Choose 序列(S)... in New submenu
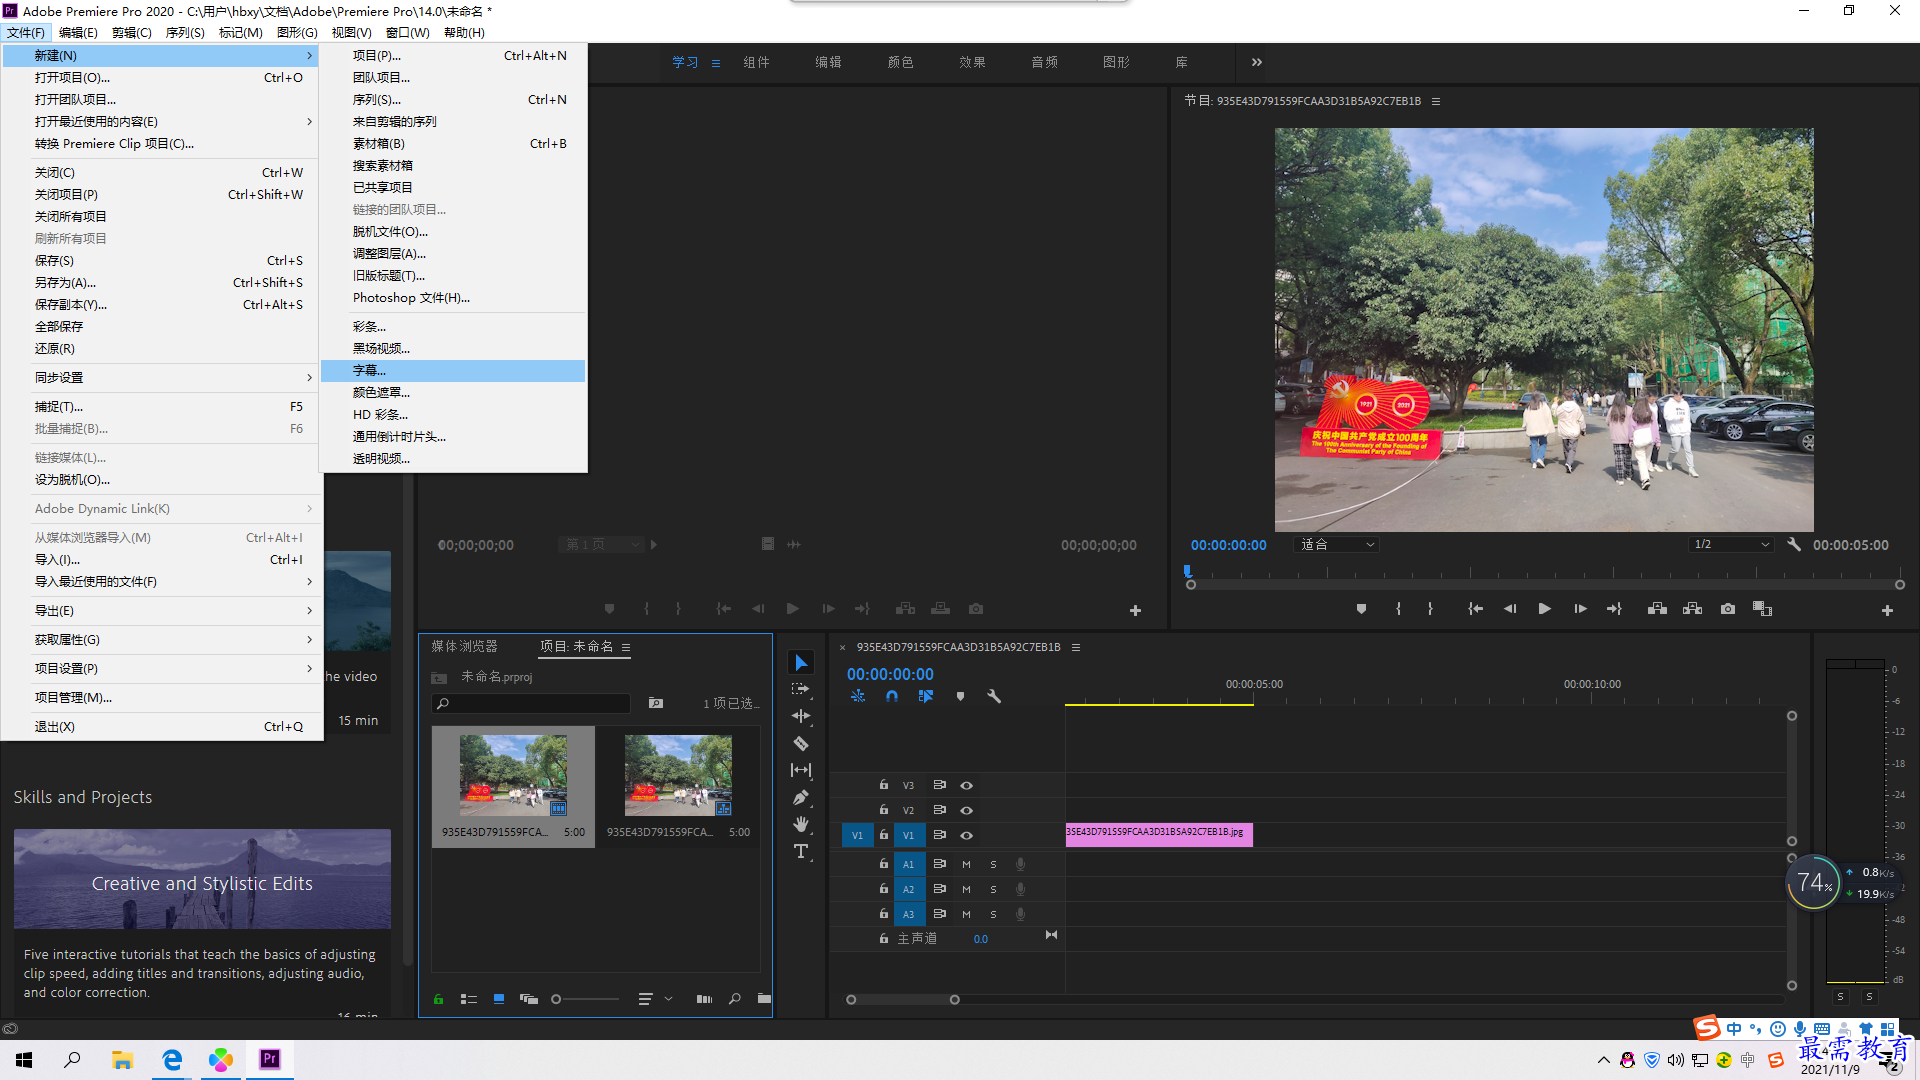This screenshot has width=1920, height=1080. (x=453, y=100)
